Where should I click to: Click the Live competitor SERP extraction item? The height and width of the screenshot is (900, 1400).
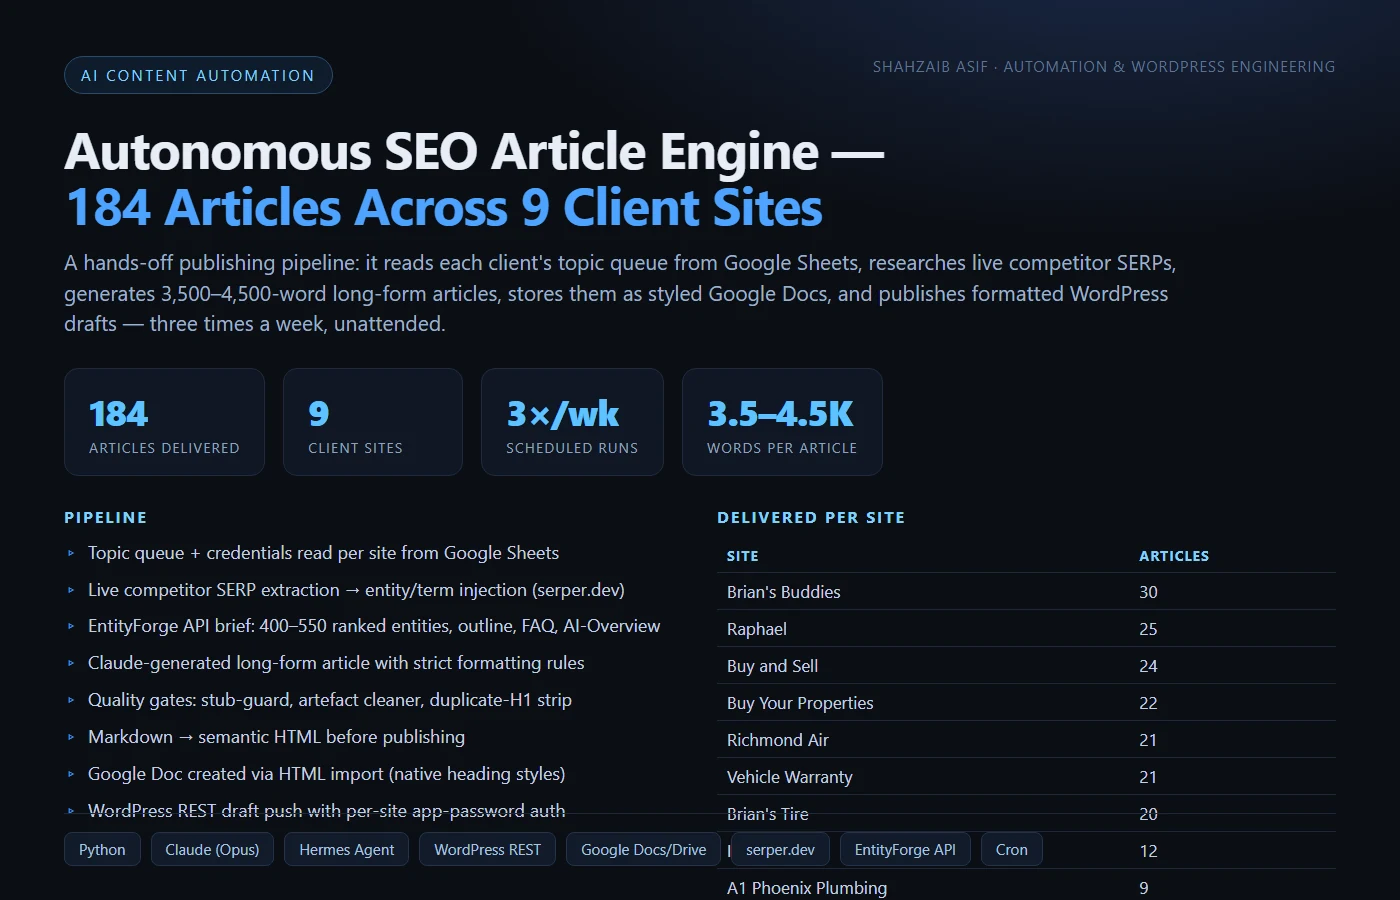coord(356,590)
